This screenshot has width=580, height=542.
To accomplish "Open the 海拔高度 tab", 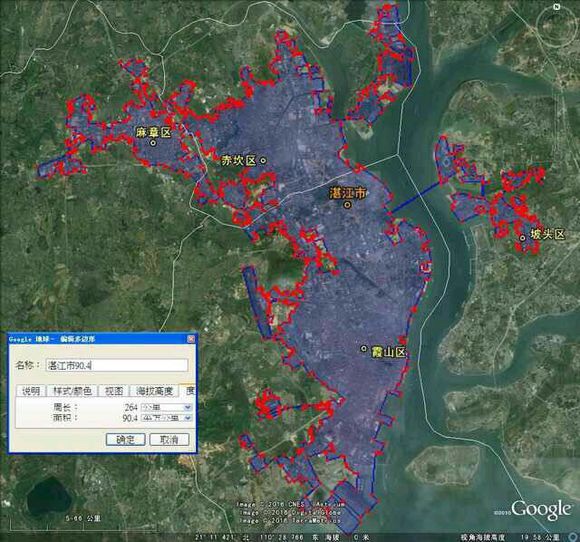I will [154, 391].
